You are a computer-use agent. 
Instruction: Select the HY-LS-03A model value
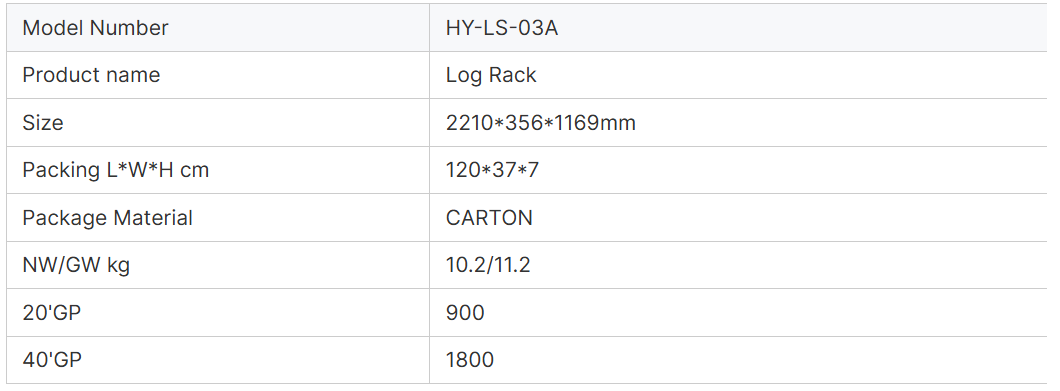tap(502, 28)
